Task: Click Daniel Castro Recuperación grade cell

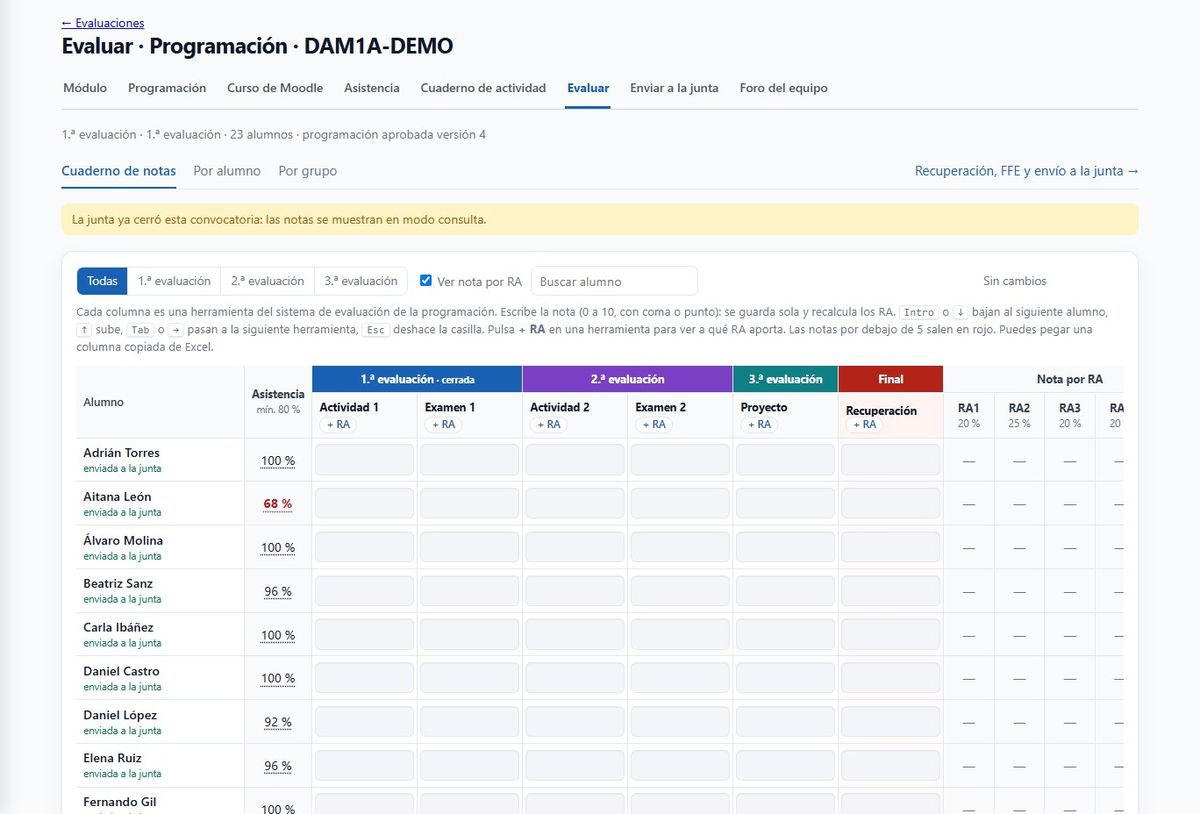Action: pos(890,678)
